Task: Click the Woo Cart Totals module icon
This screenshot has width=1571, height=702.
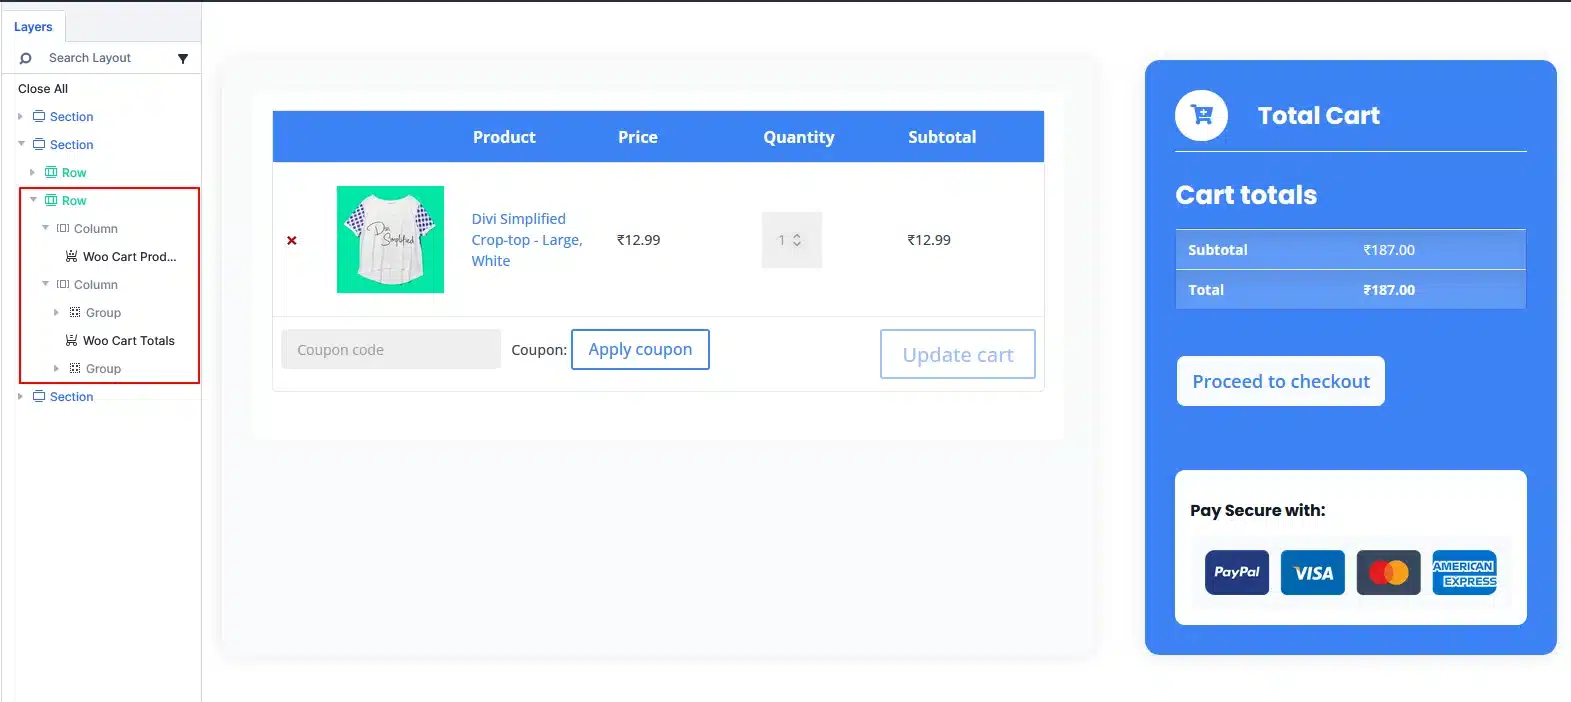Action: (71, 340)
